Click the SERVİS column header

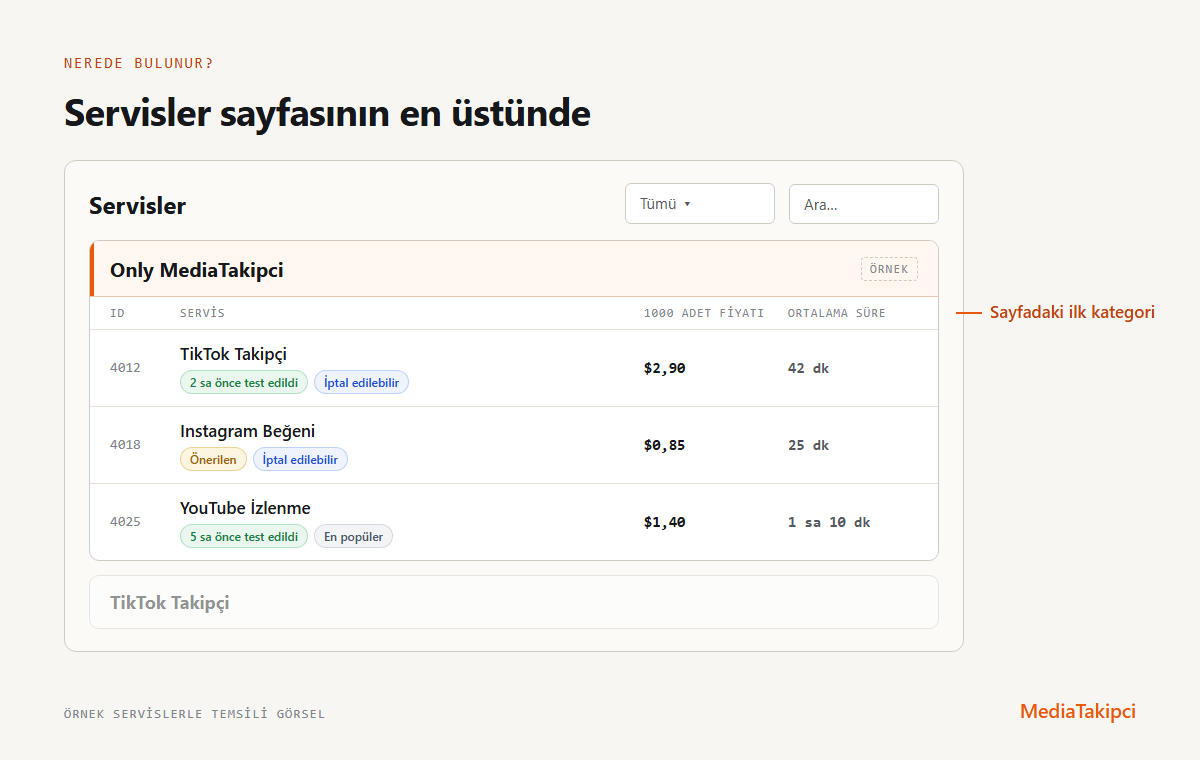pos(203,313)
